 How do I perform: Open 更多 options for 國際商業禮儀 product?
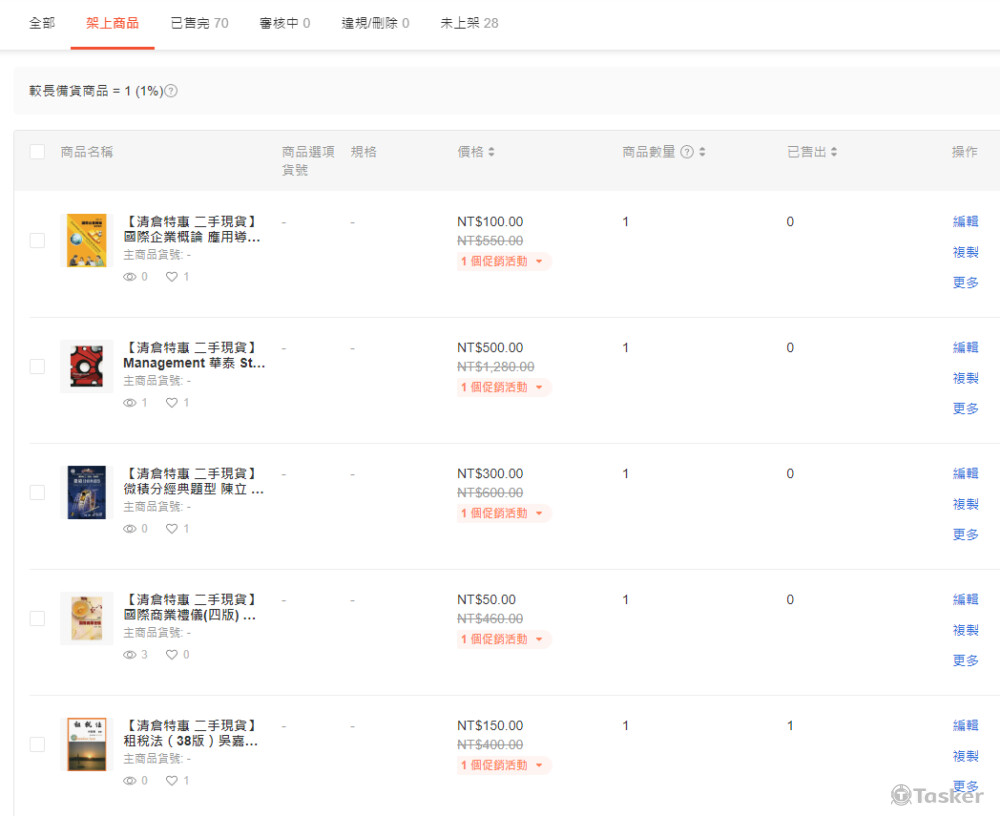tap(965, 661)
